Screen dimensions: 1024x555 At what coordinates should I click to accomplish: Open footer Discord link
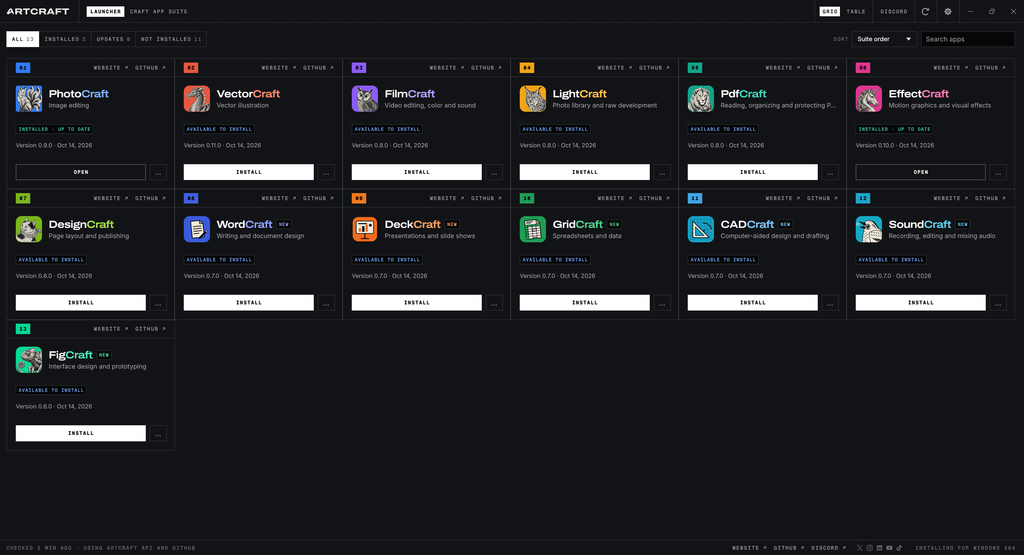point(829,548)
